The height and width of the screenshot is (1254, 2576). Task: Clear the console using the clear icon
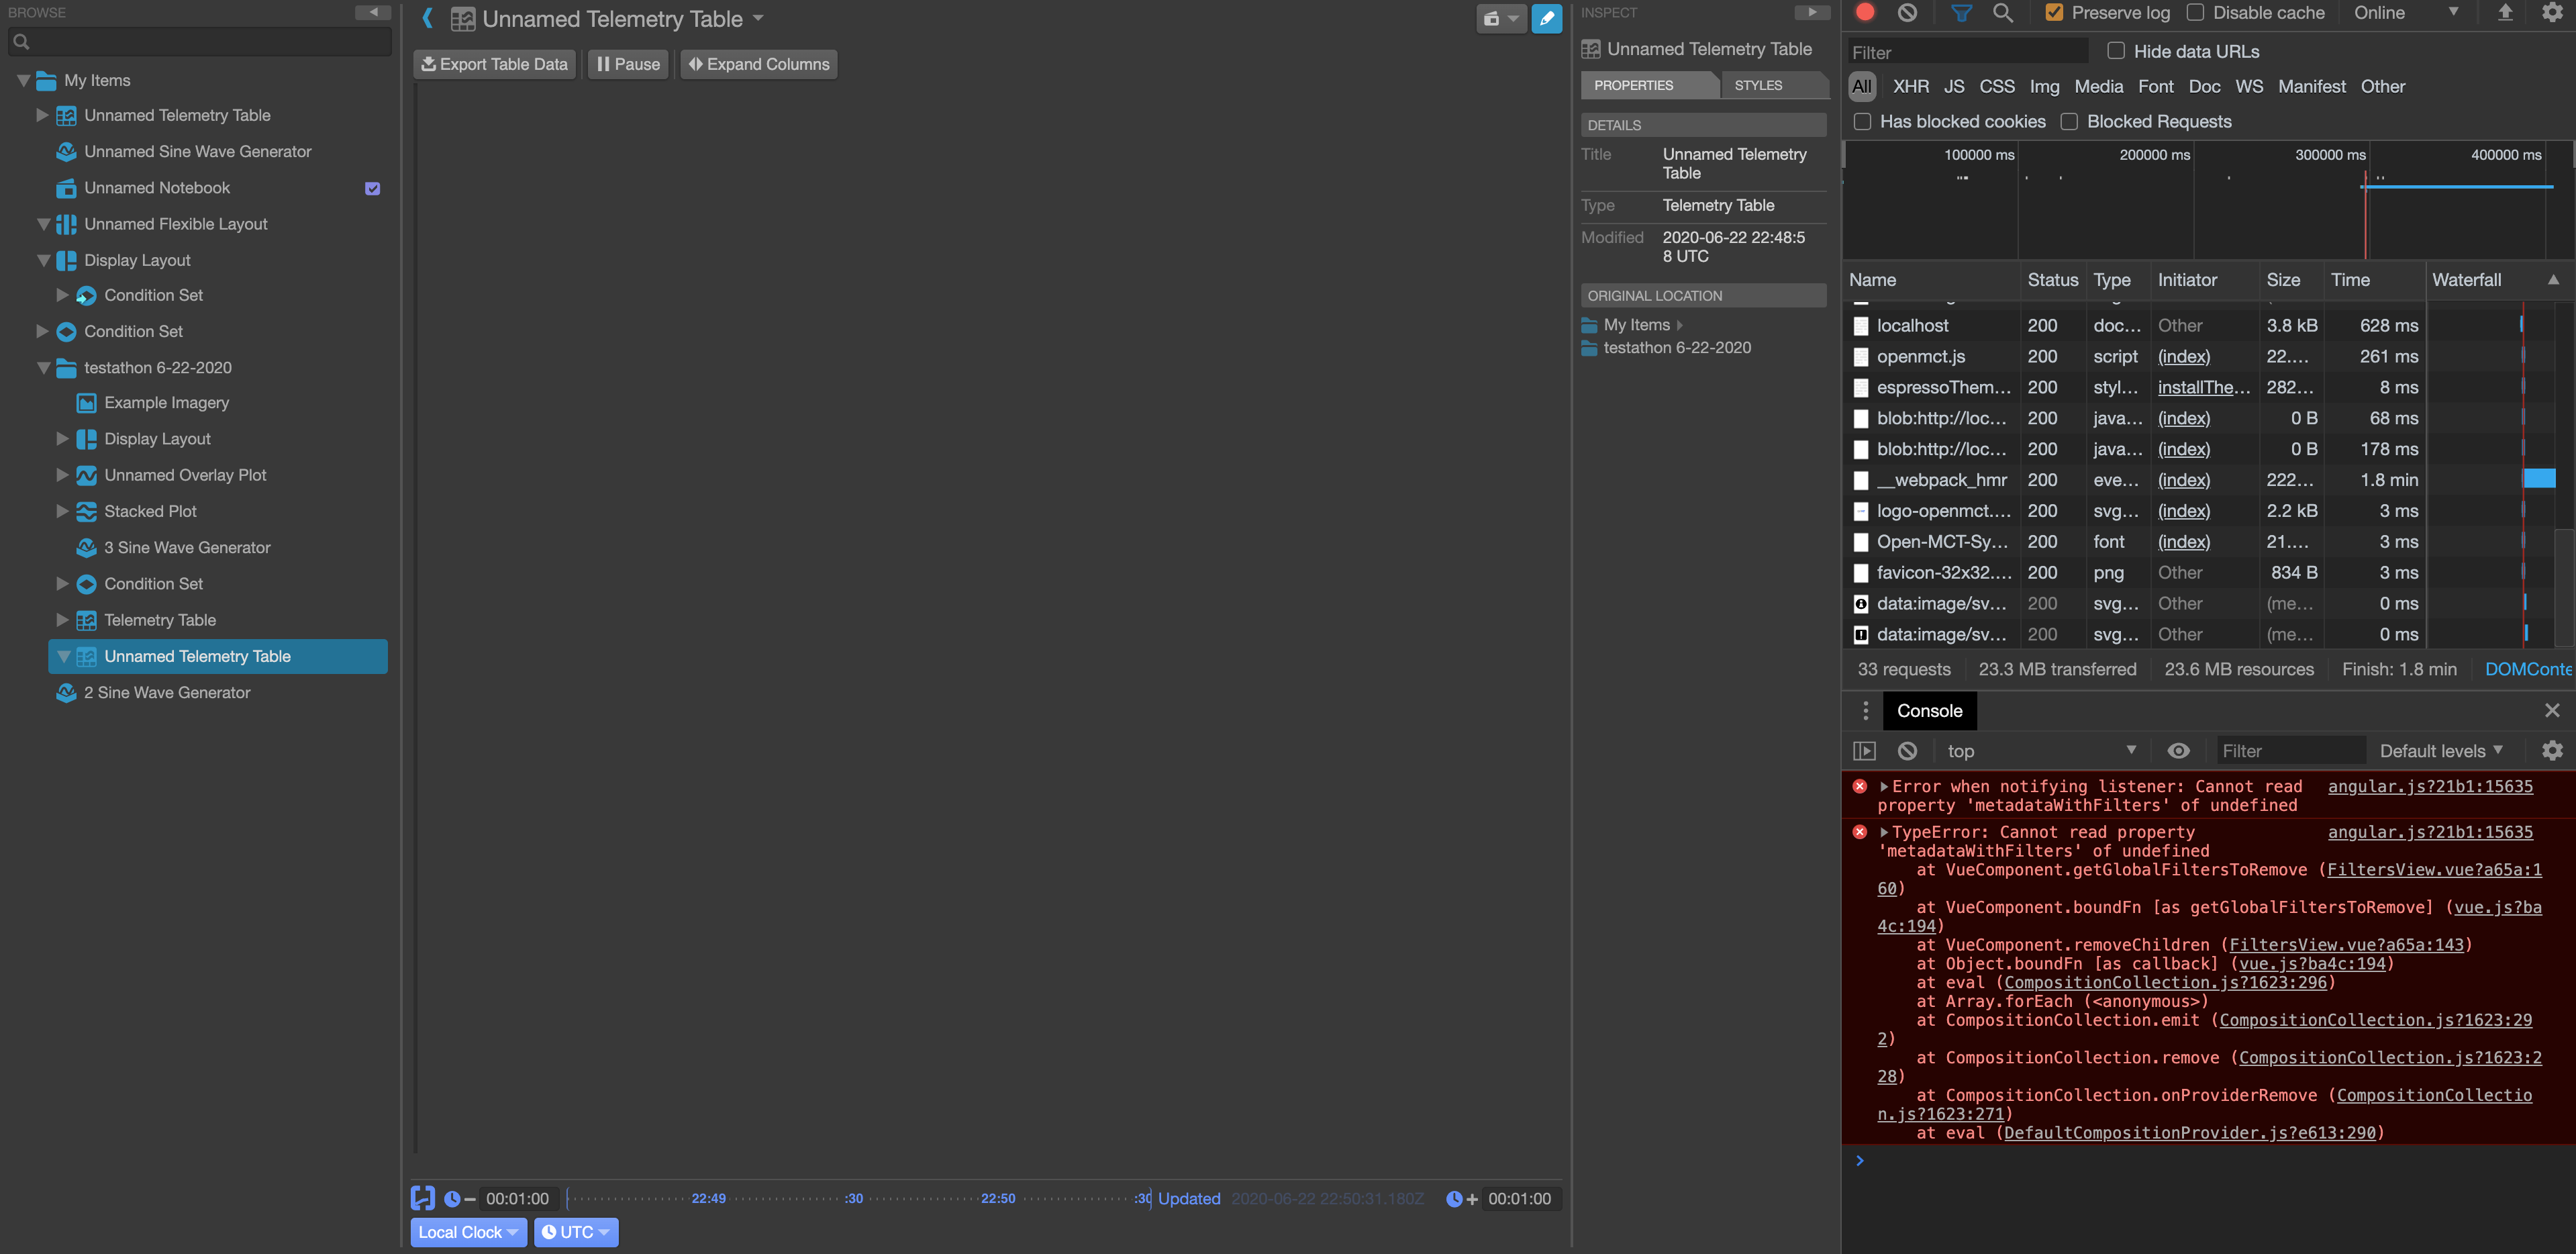(x=1908, y=750)
